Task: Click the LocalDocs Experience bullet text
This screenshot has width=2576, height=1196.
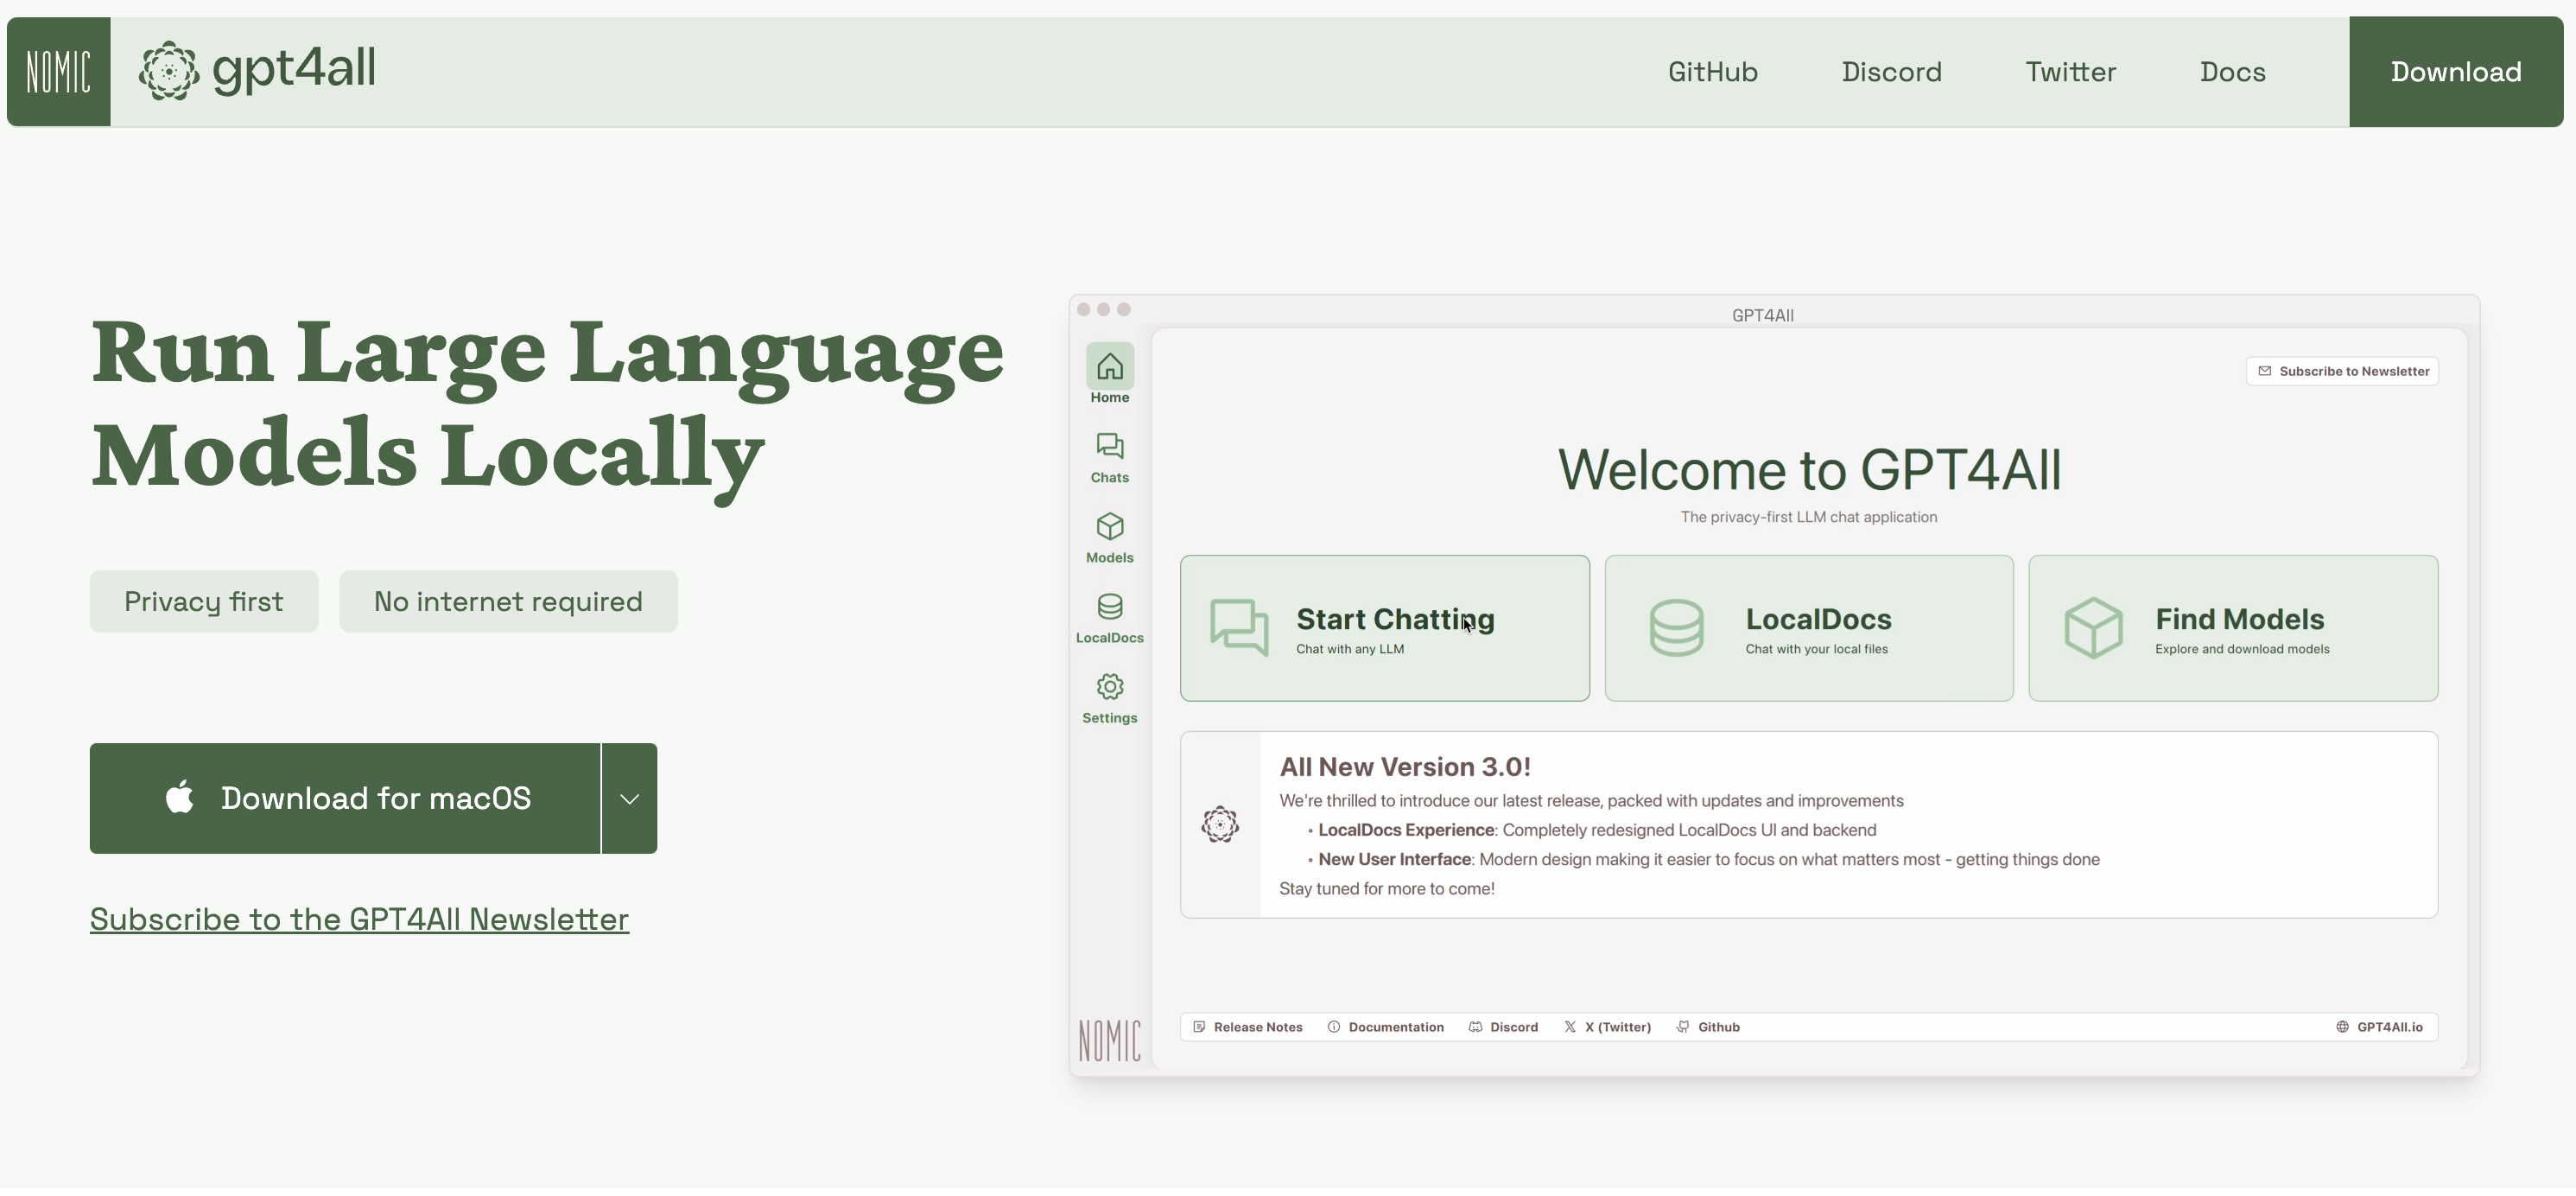Action: point(1597,830)
